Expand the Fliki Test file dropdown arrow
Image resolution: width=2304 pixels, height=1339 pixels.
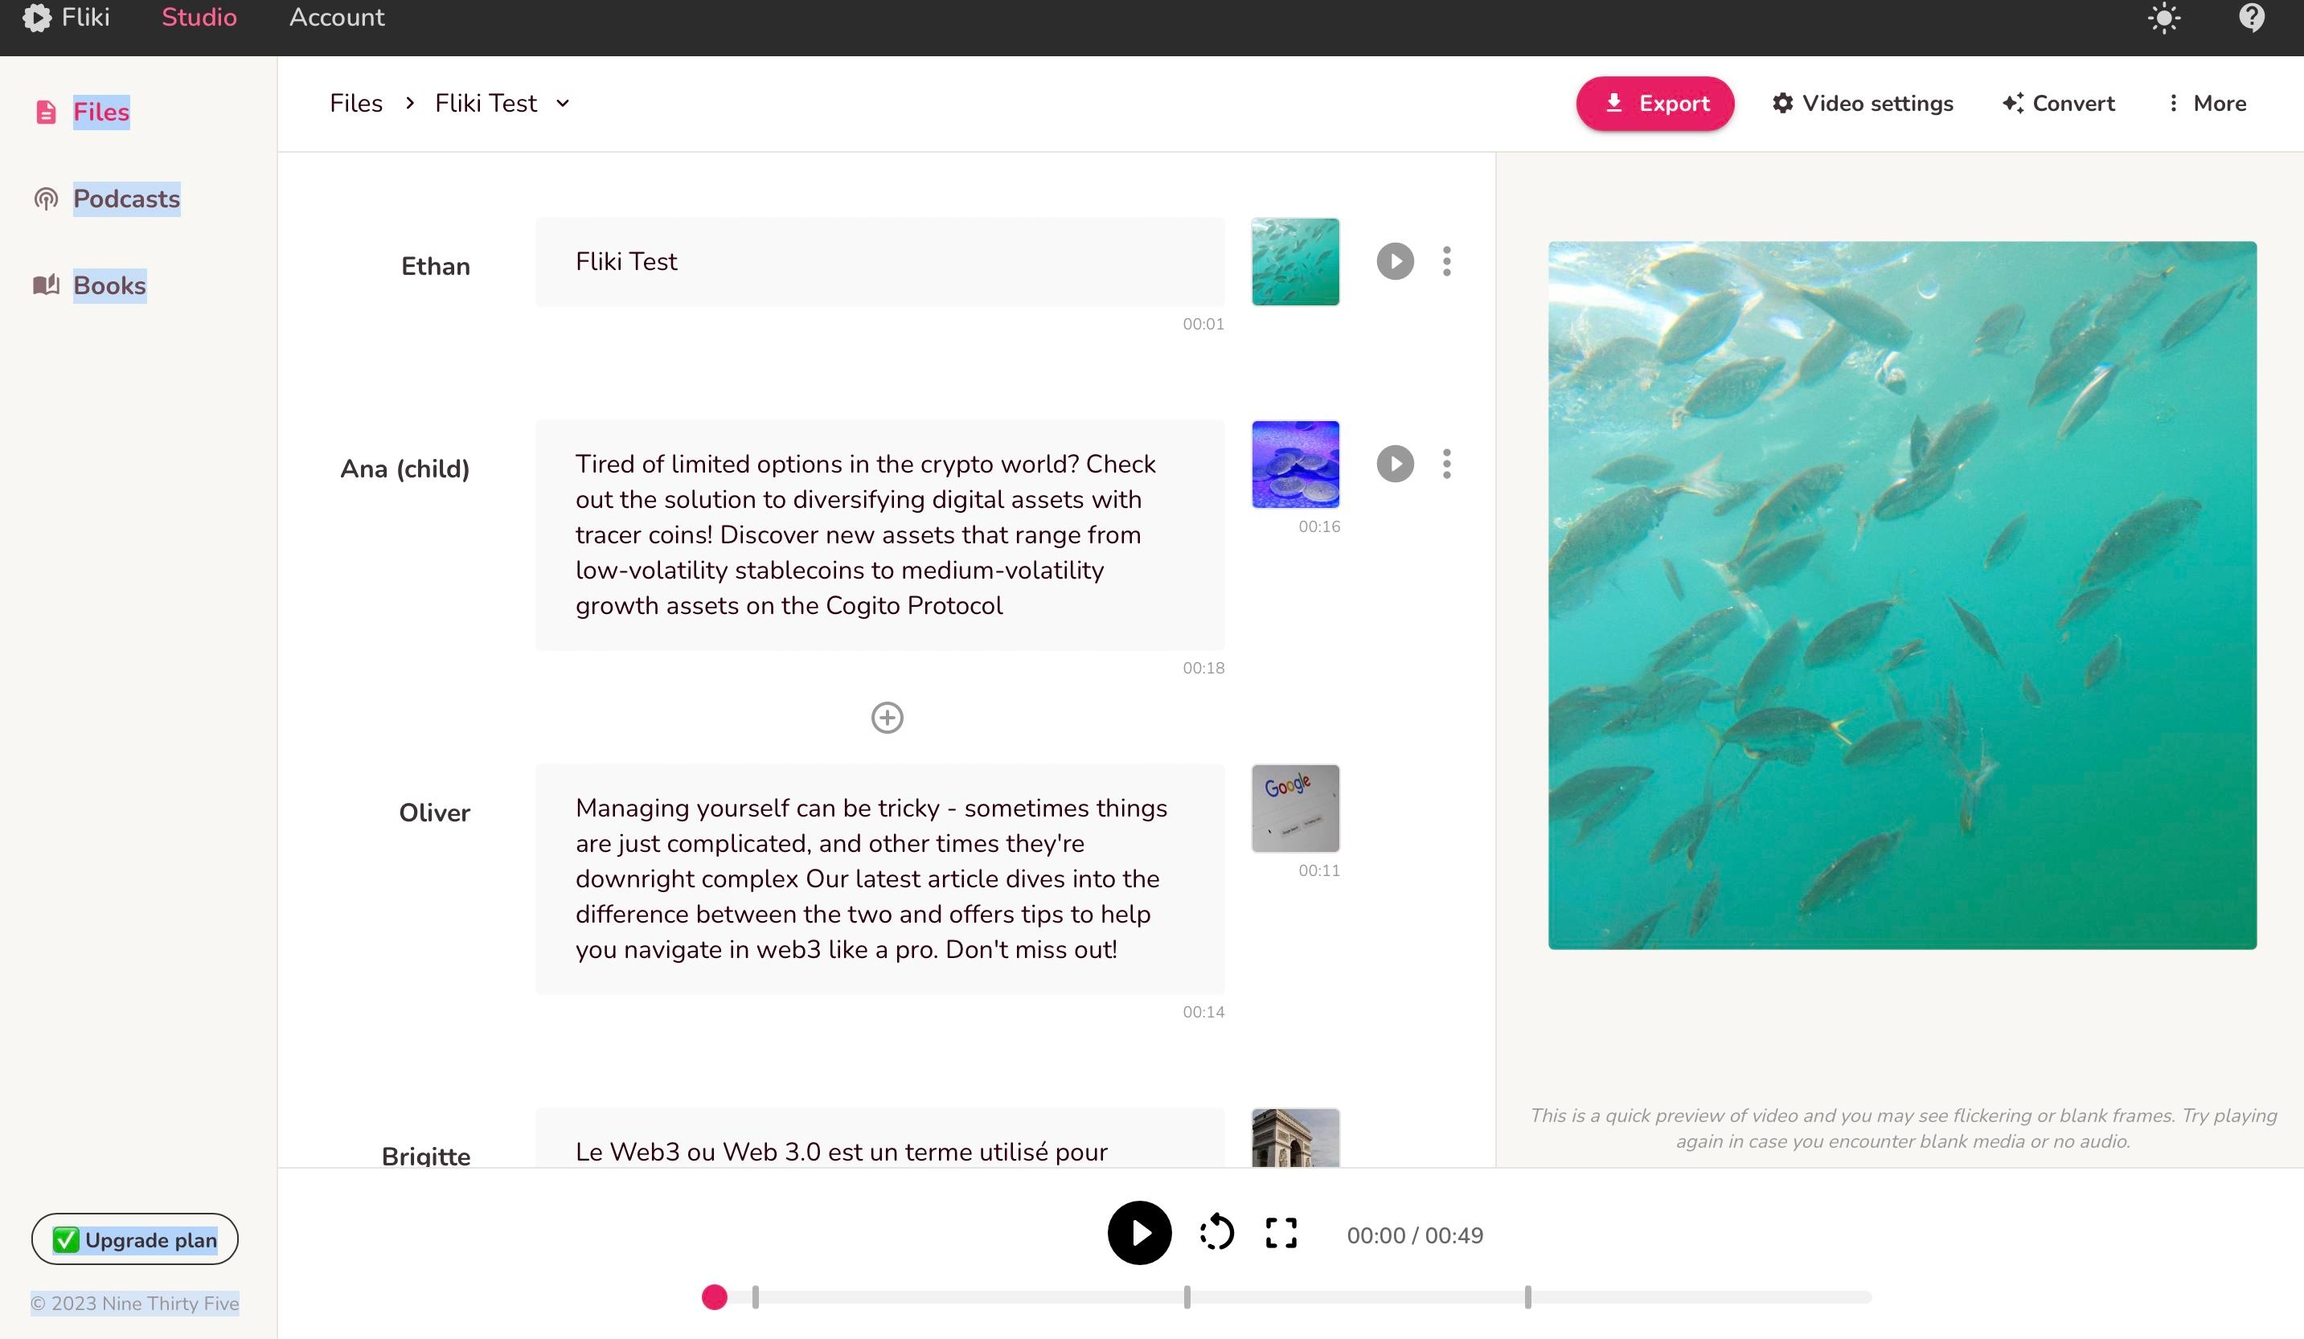coord(563,104)
